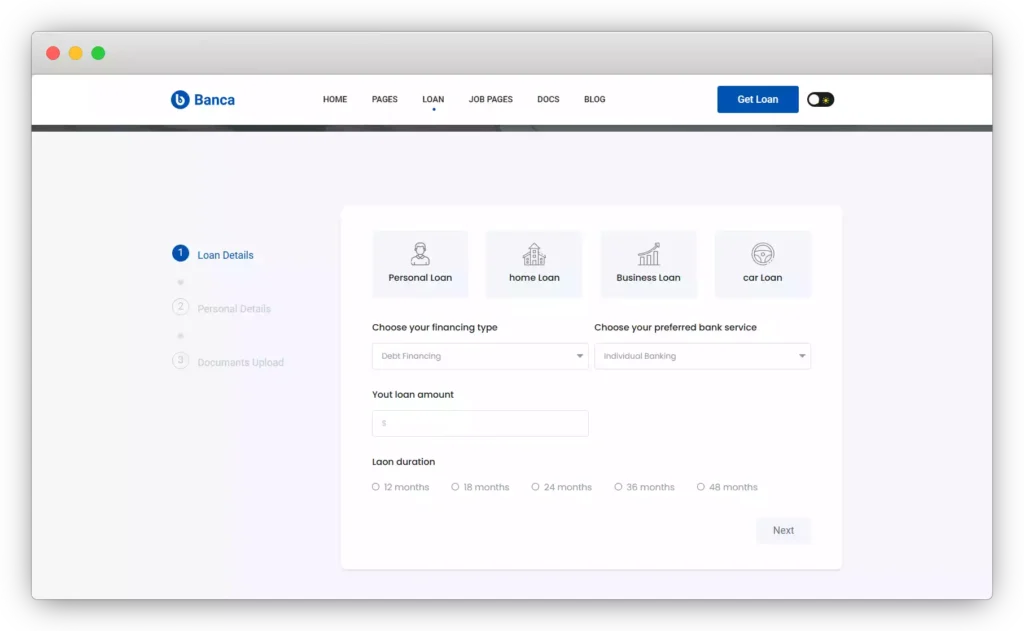Click the Next button
1024x631 pixels.
pyautogui.click(x=783, y=530)
